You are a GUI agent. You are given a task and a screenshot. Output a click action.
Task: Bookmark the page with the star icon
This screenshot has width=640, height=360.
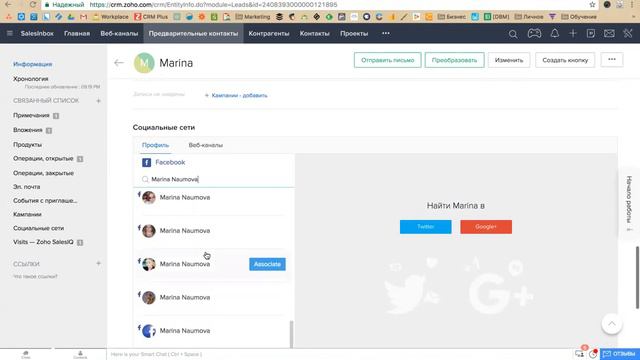tap(592, 4)
